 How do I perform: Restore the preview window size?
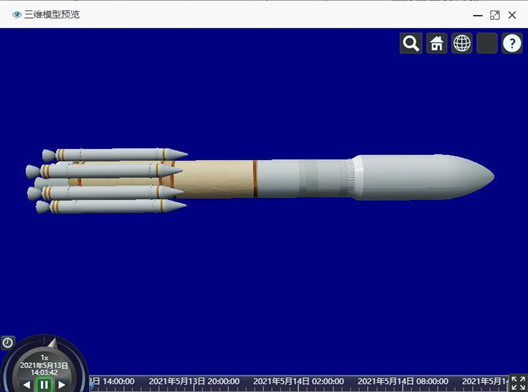[495, 15]
